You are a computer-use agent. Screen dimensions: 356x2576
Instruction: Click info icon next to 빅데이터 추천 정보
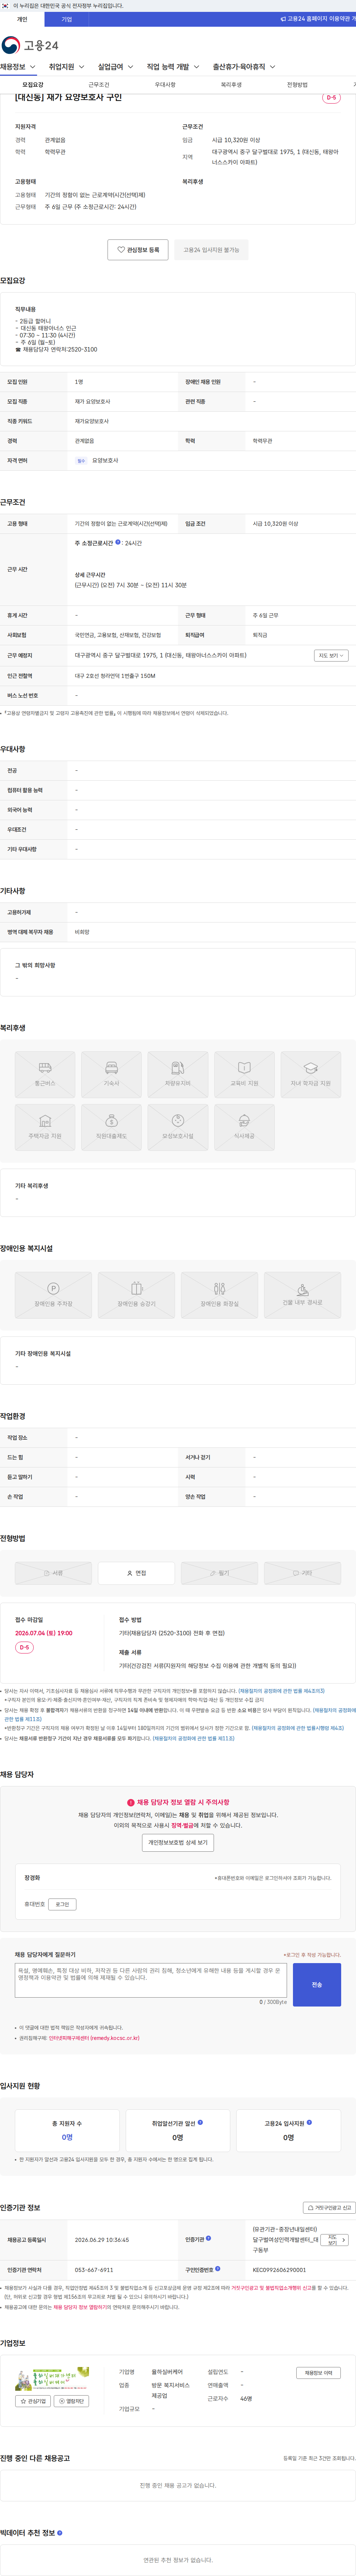click(x=60, y=2533)
